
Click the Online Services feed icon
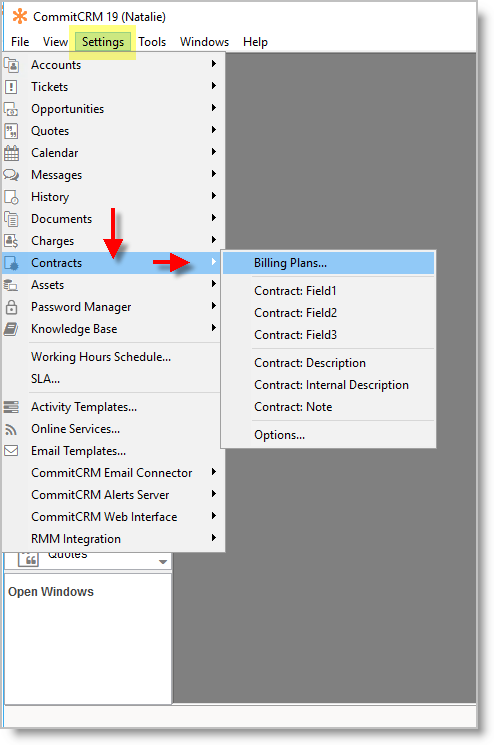(11, 430)
